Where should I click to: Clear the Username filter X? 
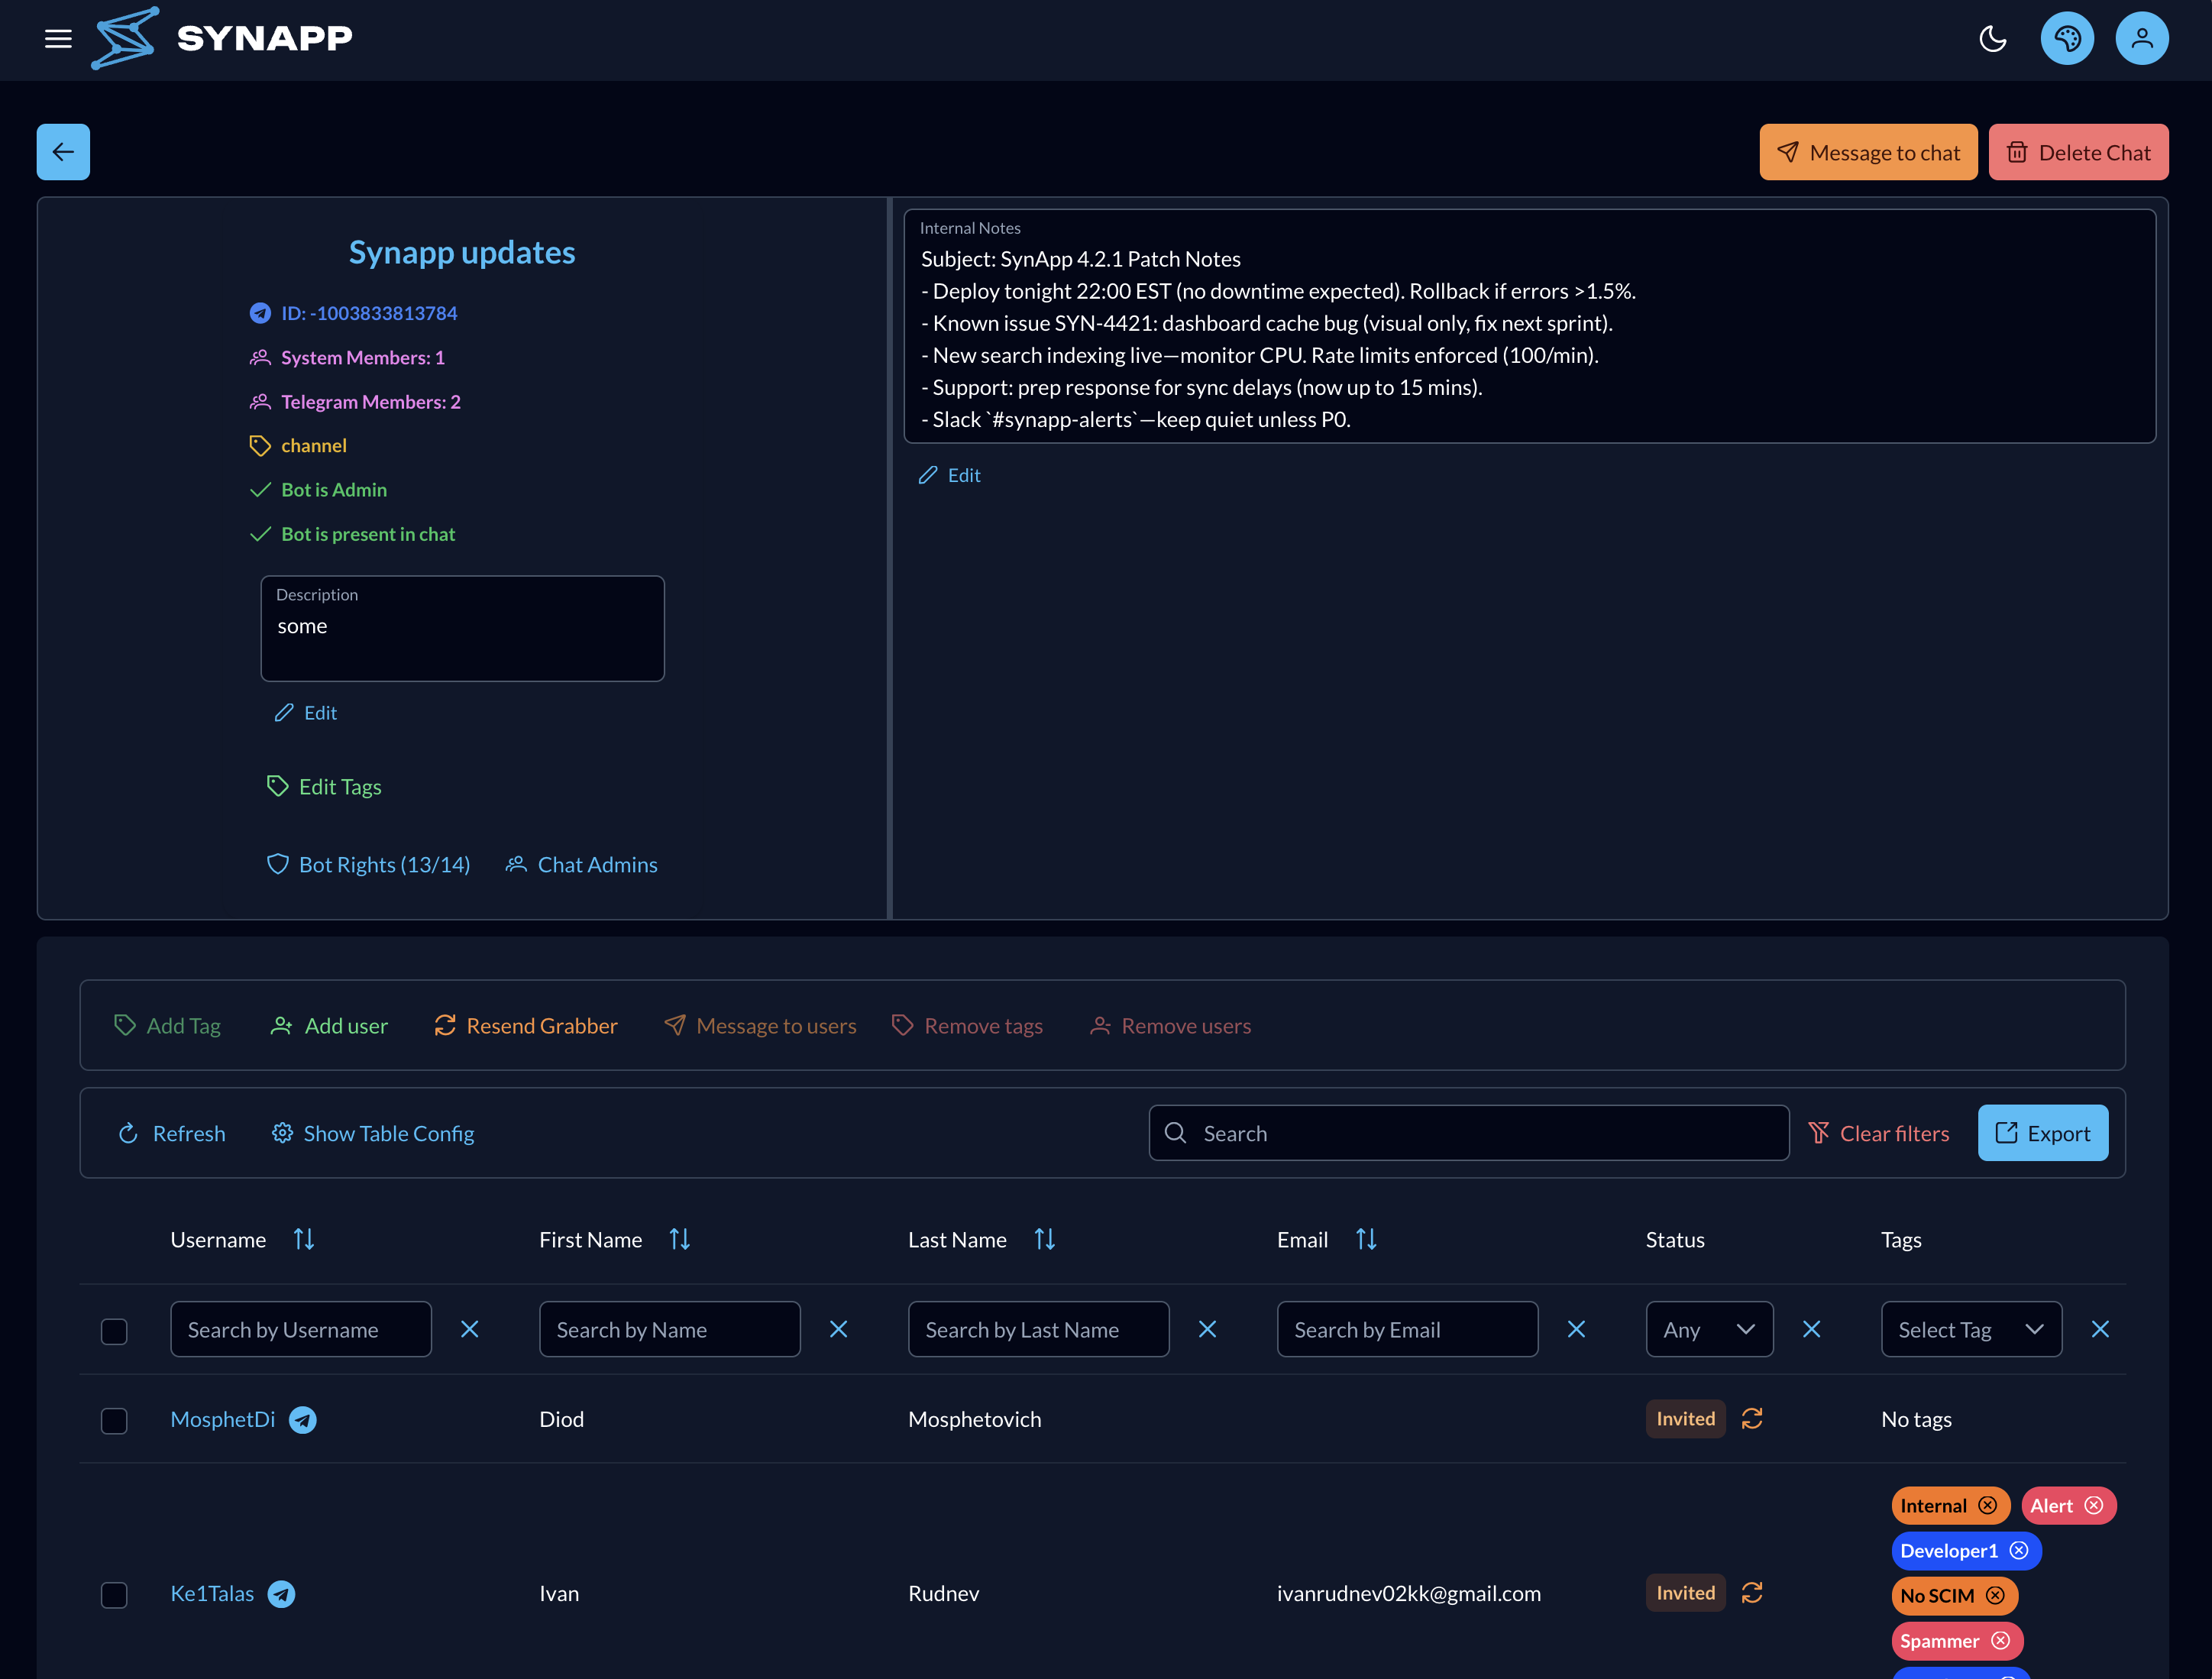click(x=469, y=1329)
